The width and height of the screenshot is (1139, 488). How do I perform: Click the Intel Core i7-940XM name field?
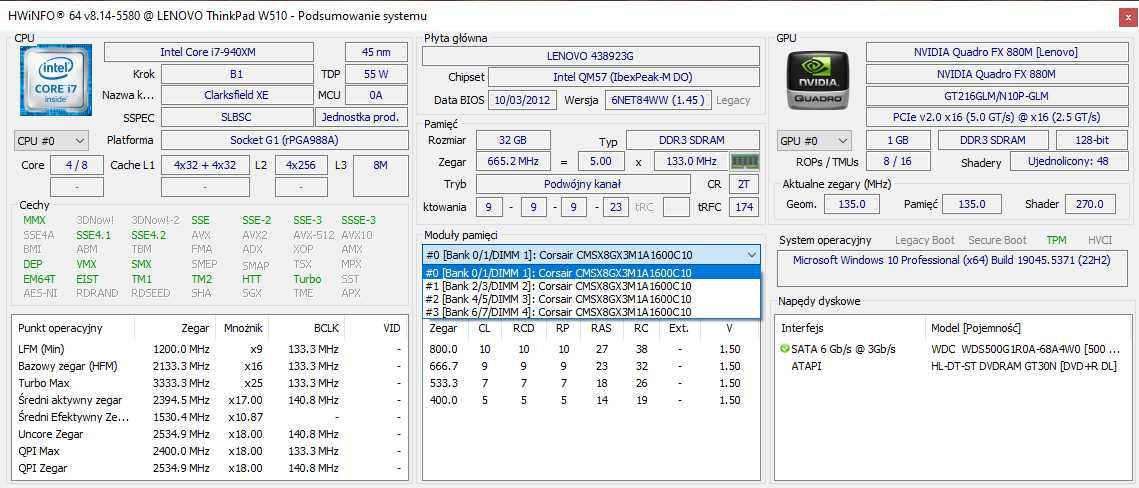[208, 52]
